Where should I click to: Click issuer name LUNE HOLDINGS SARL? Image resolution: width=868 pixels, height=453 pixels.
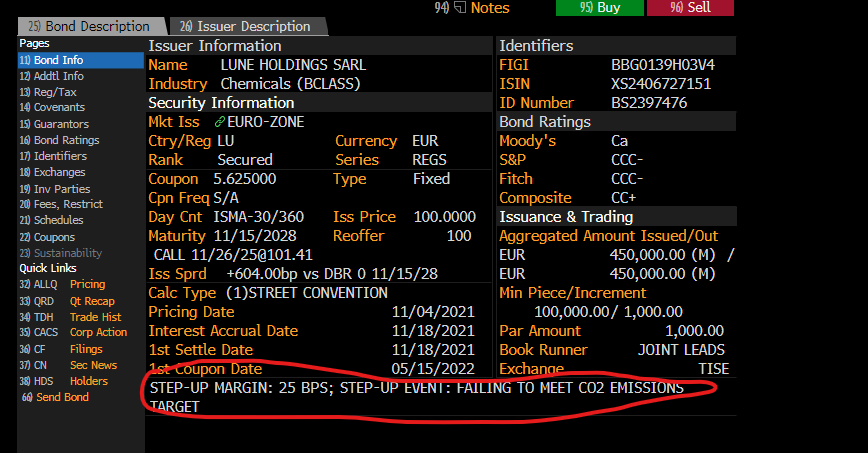(293, 65)
